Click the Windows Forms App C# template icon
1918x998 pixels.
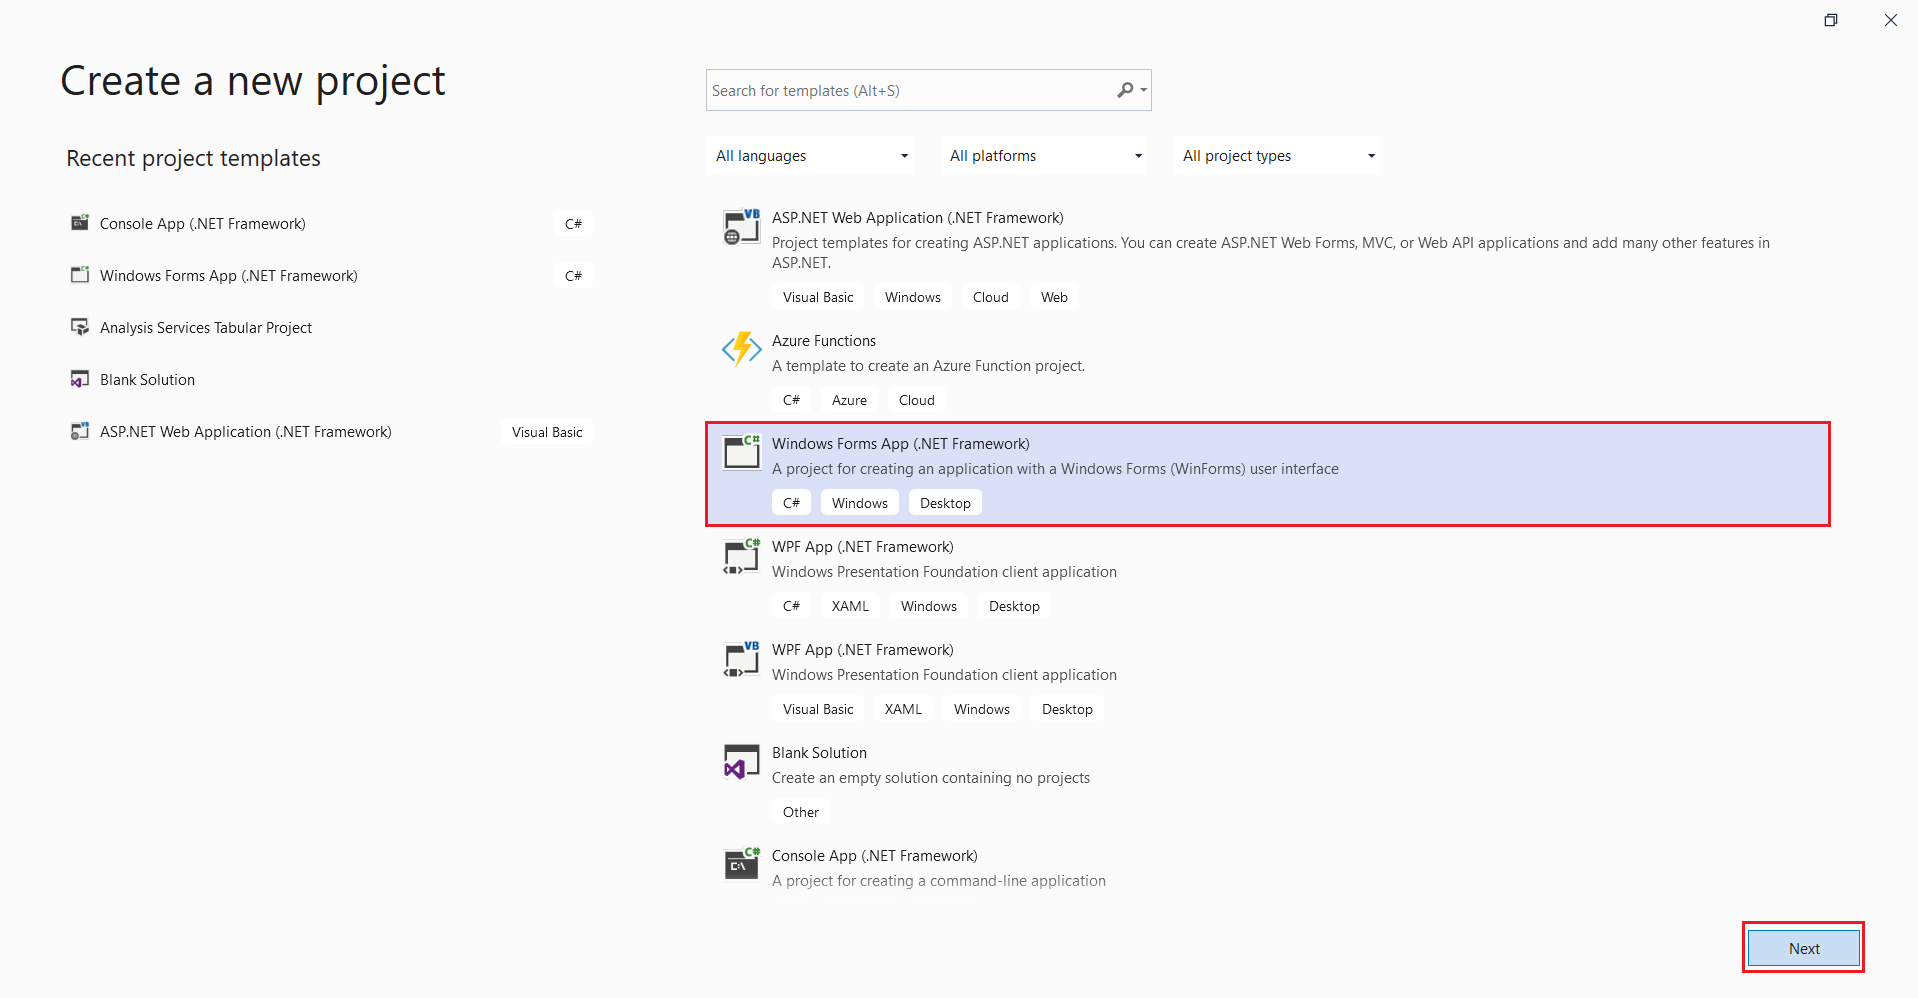click(x=742, y=452)
